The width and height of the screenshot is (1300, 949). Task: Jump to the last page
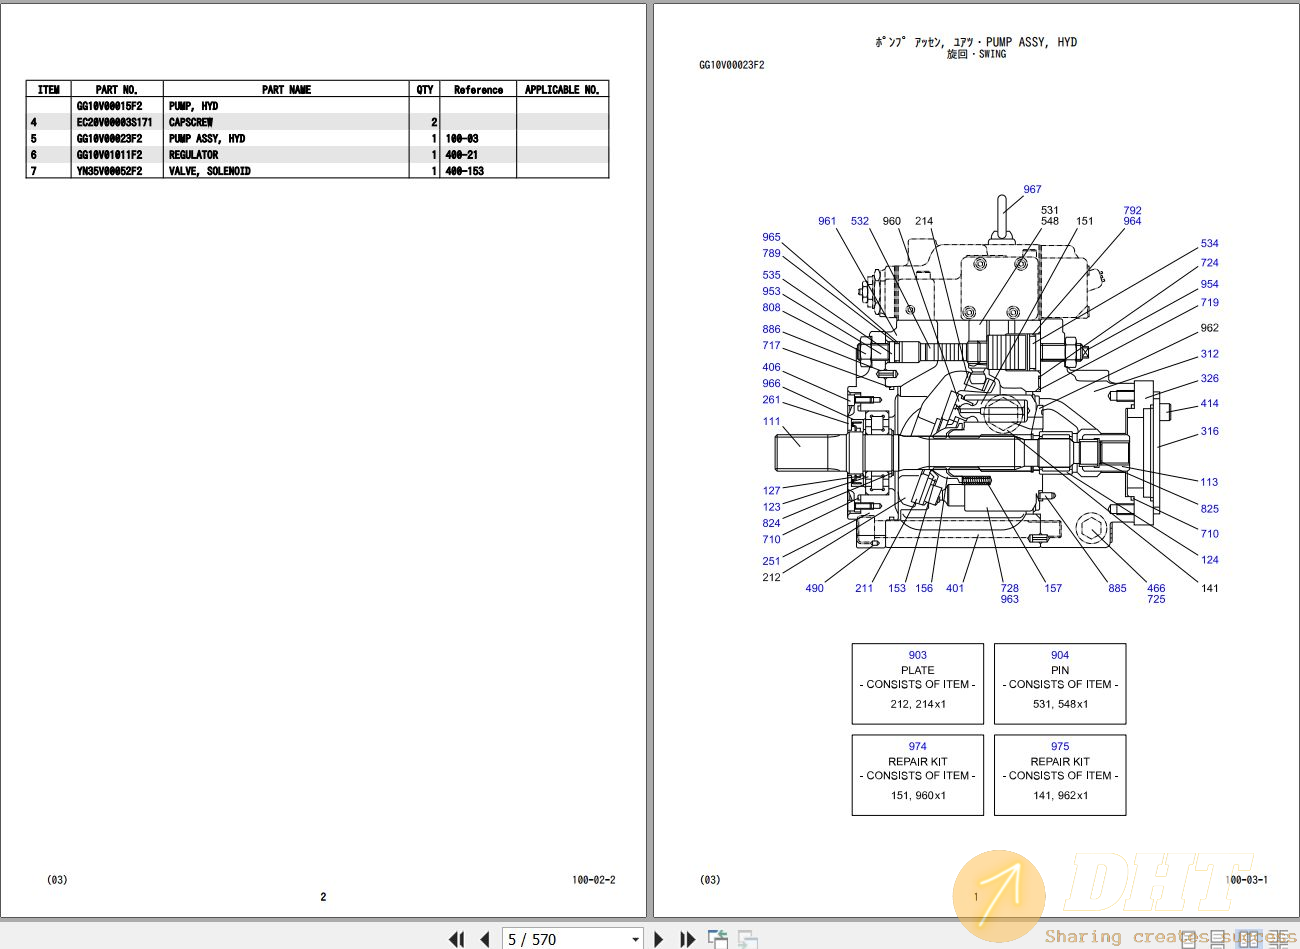pyautogui.click(x=687, y=939)
